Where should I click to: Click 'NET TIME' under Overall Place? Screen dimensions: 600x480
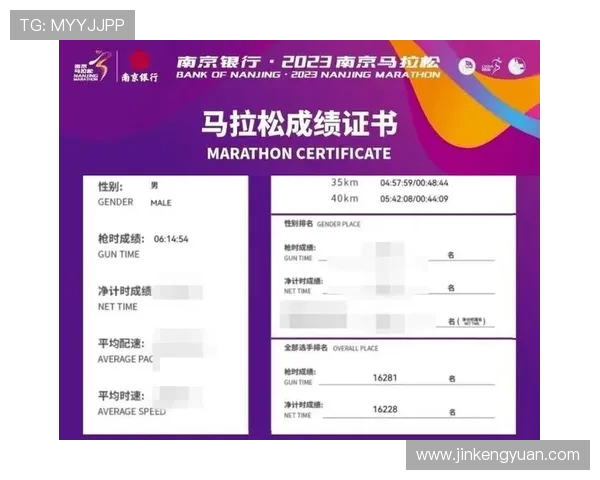tap(297, 415)
